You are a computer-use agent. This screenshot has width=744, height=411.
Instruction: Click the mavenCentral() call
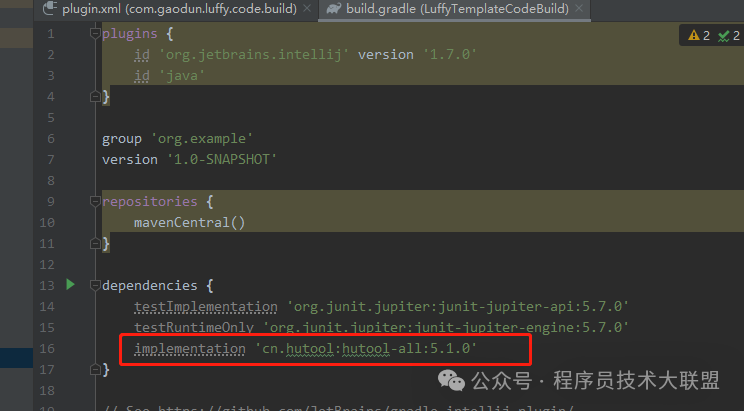tap(189, 223)
